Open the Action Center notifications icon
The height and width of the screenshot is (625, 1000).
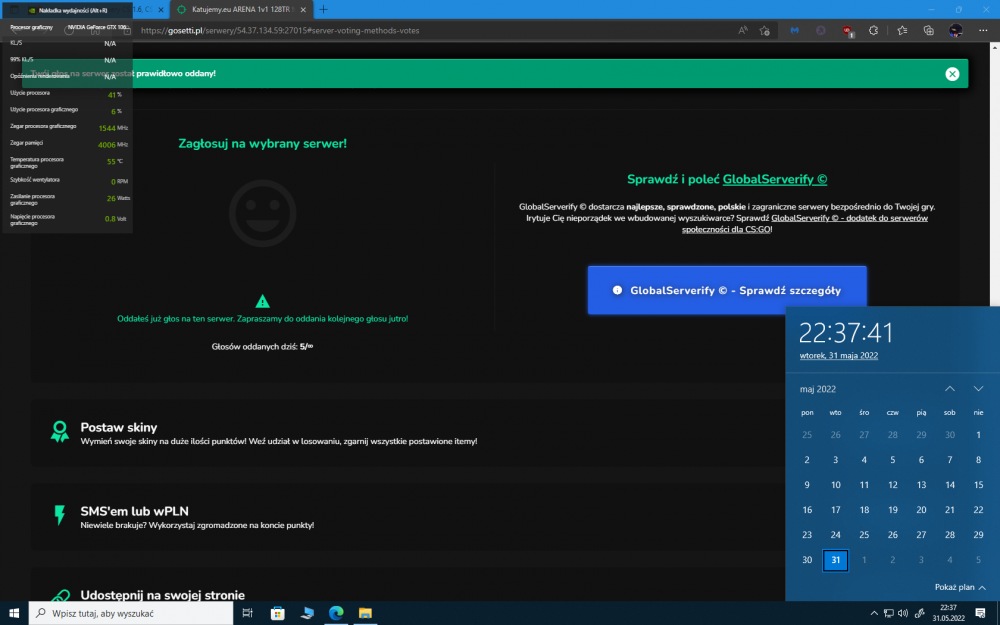[980, 613]
